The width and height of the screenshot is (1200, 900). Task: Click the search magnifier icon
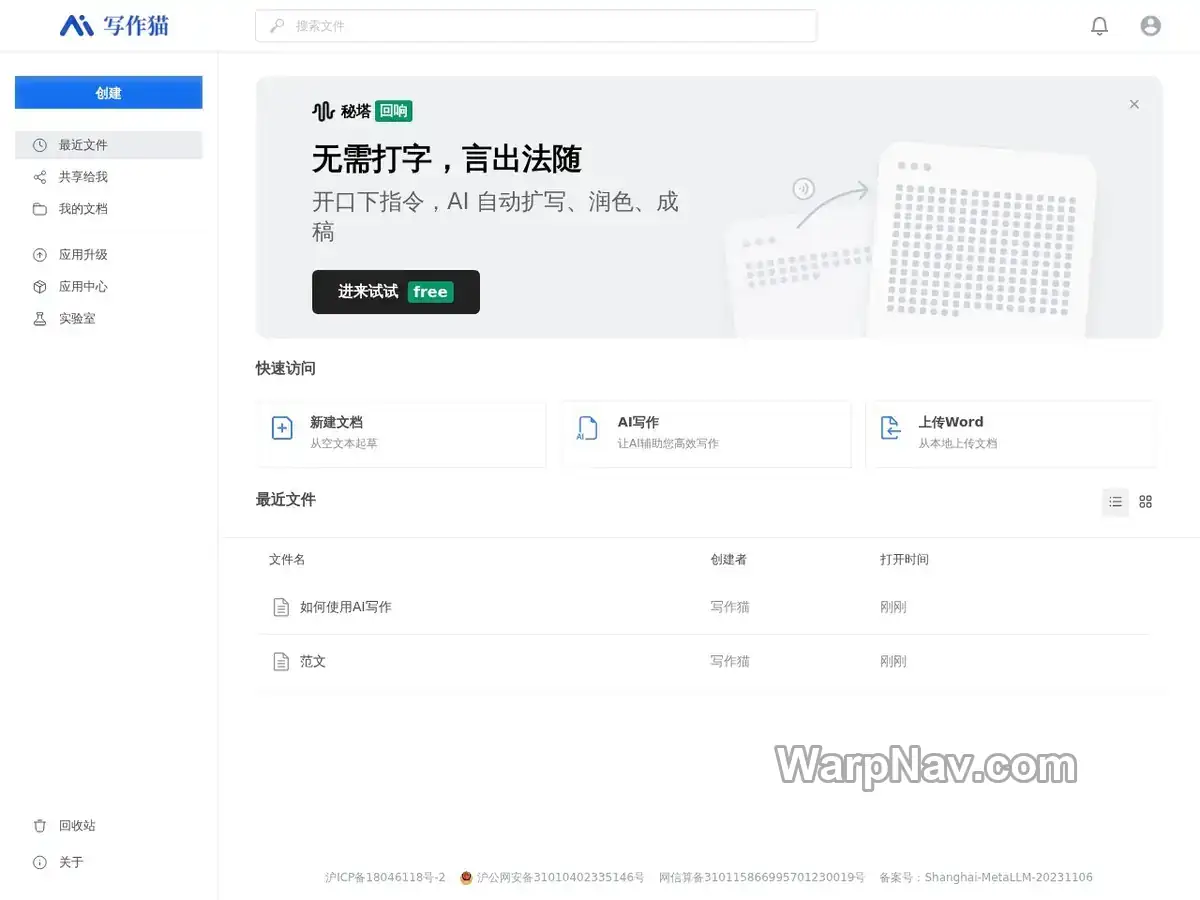(x=277, y=26)
